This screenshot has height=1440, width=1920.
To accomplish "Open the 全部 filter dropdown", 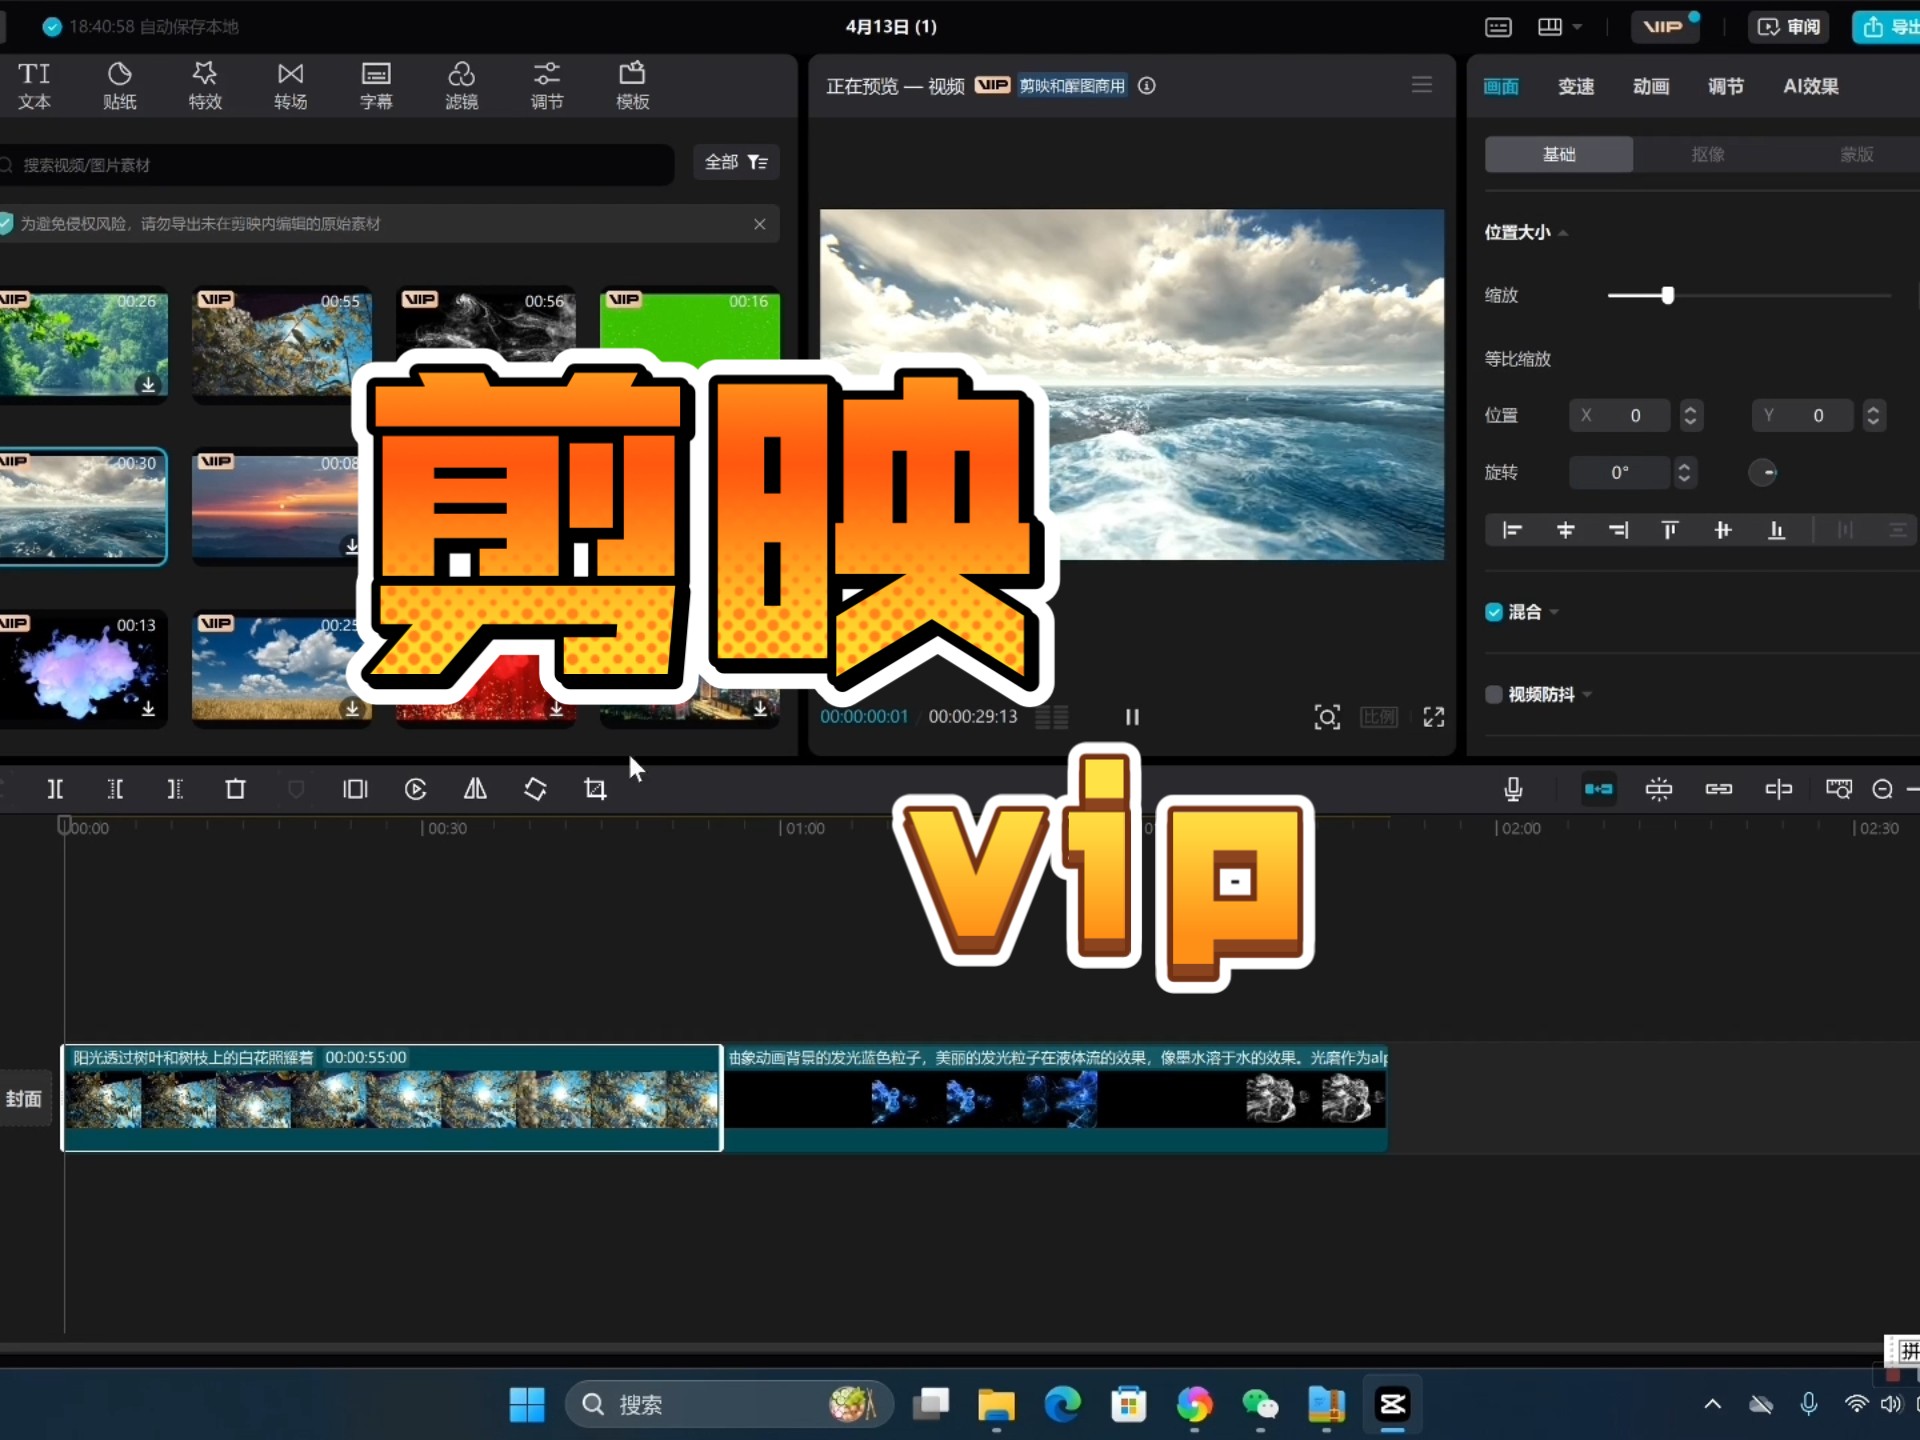I will [736, 162].
